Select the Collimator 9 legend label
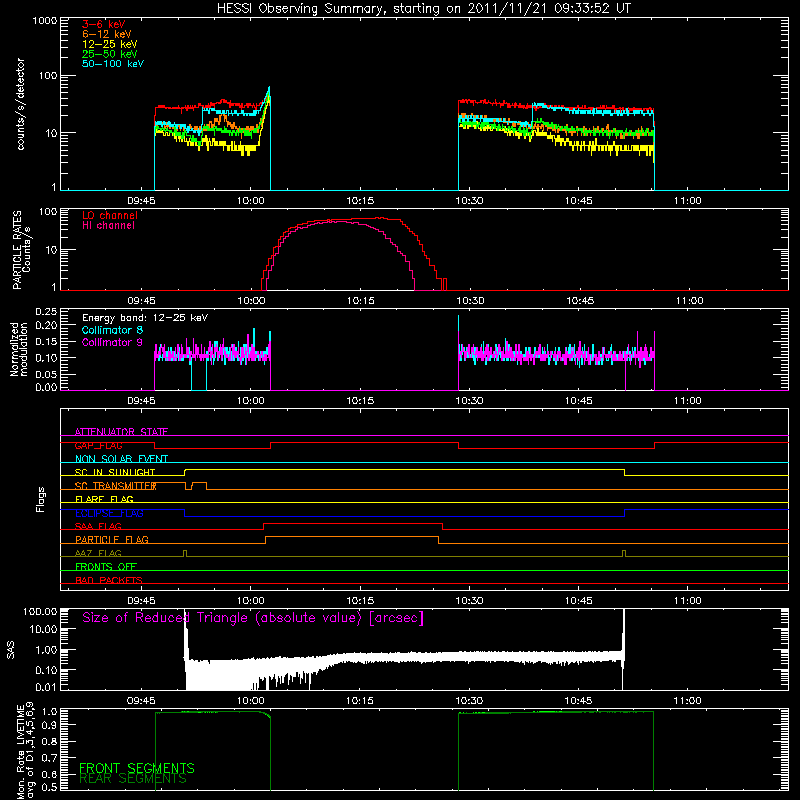The width and height of the screenshot is (800, 800). click(112, 342)
